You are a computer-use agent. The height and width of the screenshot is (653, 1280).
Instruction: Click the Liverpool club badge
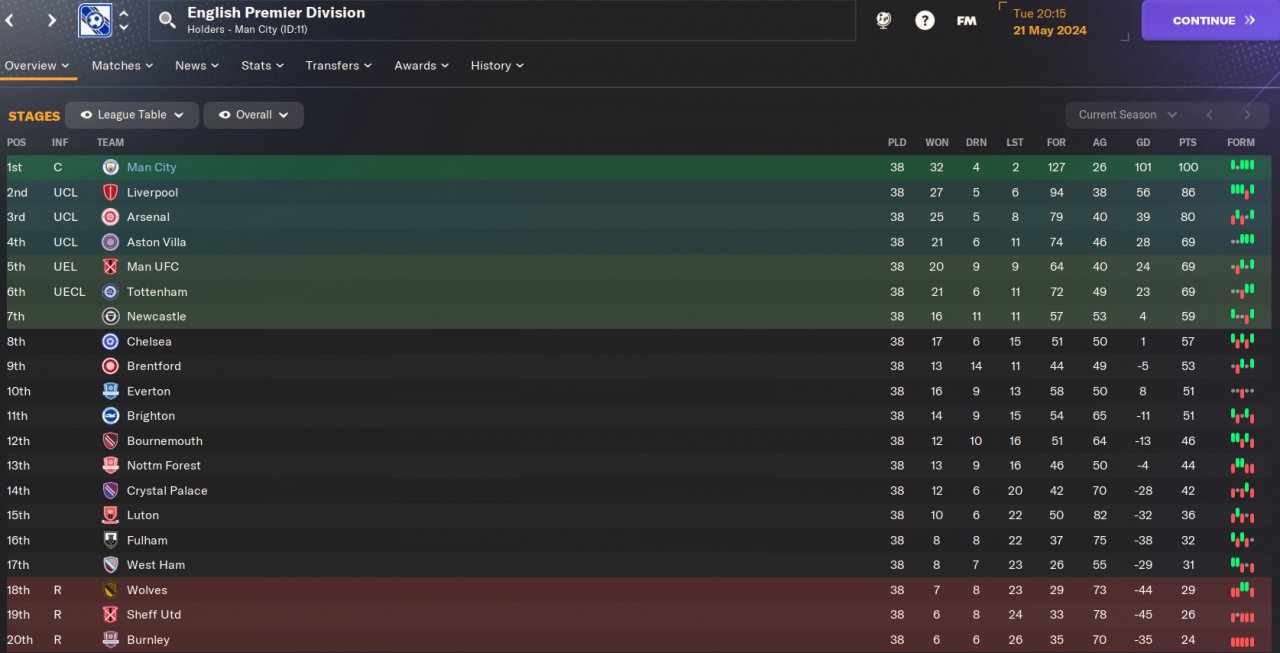[x=110, y=192]
